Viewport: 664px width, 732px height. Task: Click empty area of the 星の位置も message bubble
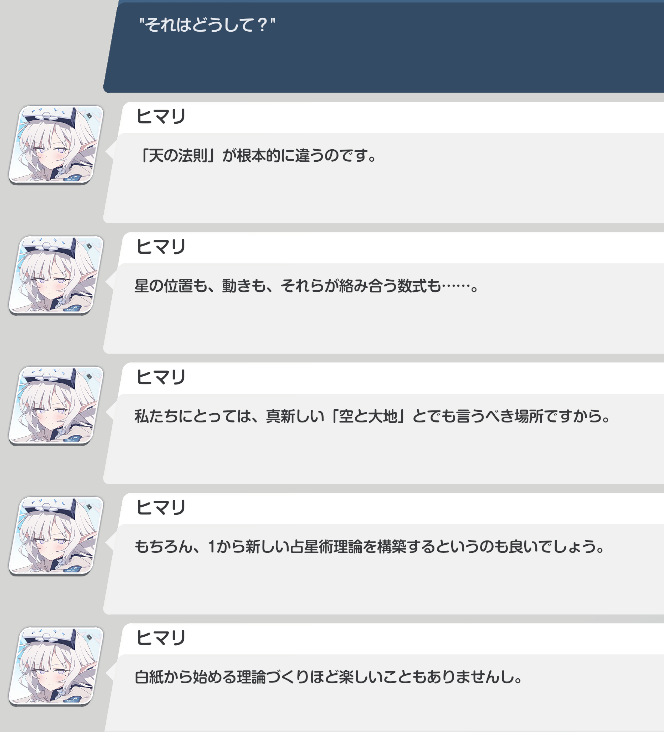coord(383,327)
